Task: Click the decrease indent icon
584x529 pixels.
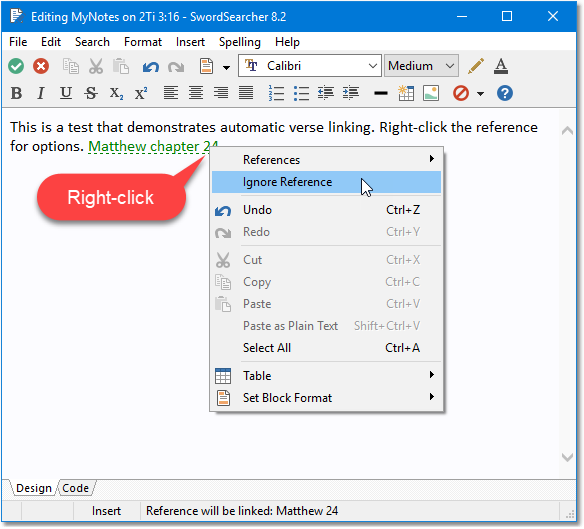Action: pyautogui.click(x=326, y=93)
